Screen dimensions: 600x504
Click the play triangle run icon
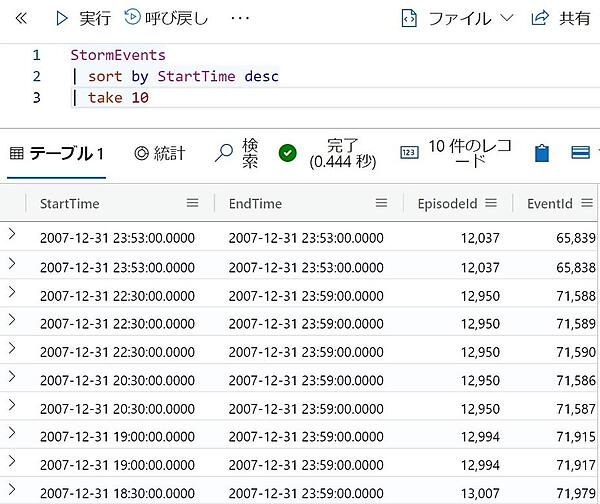(x=62, y=18)
